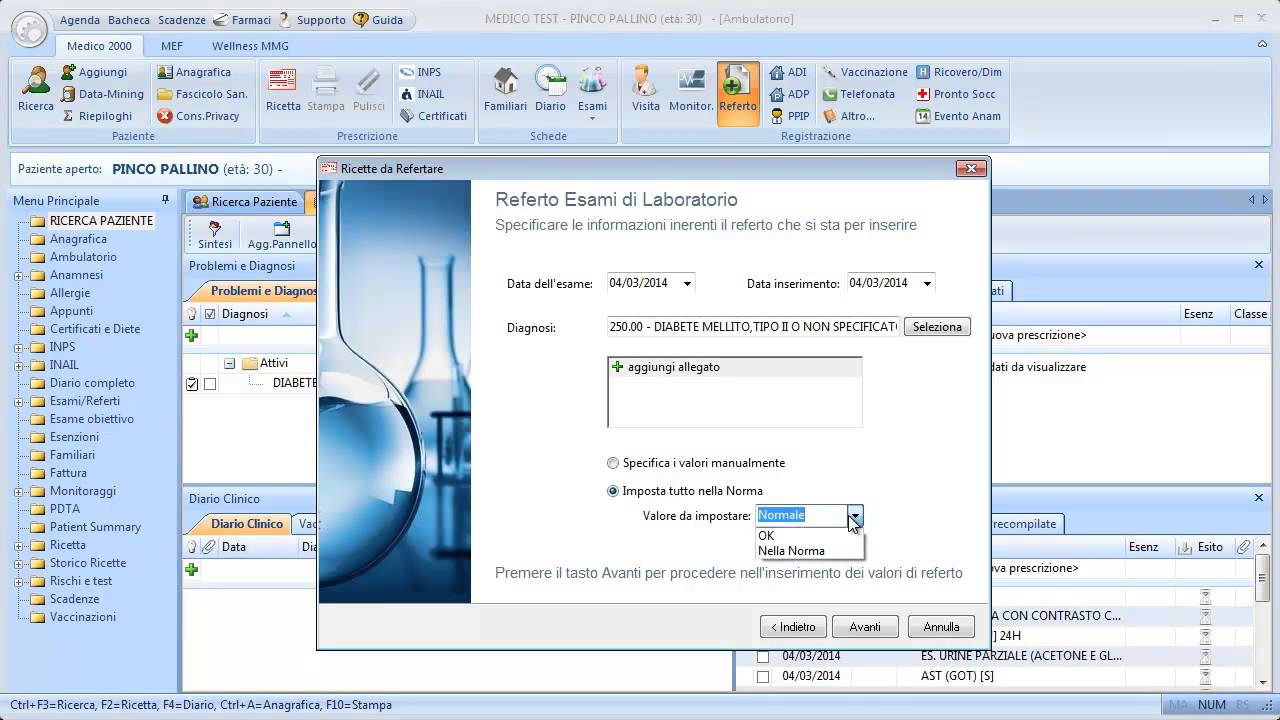Open INPS prescription option
The width and height of the screenshot is (1280, 720).
[x=420, y=72]
